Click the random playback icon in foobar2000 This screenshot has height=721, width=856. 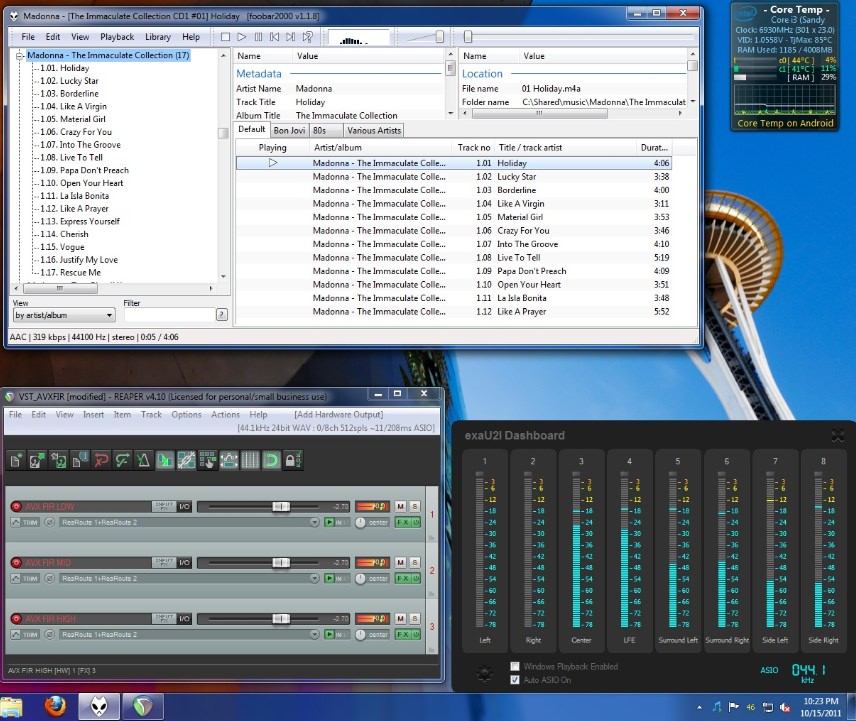pos(307,37)
